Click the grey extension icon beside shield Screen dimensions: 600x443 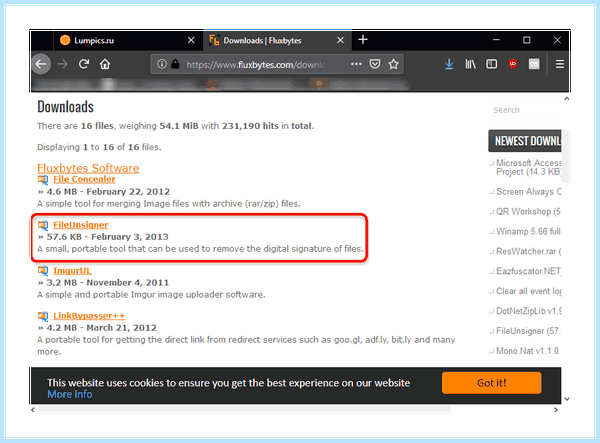pos(534,64)
